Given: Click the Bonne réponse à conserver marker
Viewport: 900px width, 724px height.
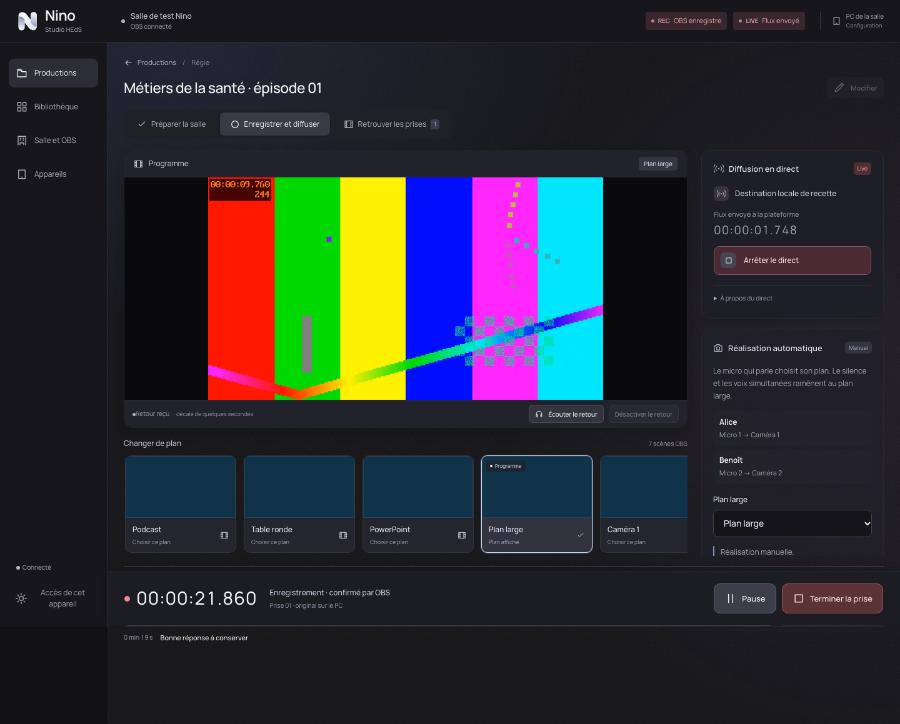Looking at the screenshot, I should (x=204, y=638).
